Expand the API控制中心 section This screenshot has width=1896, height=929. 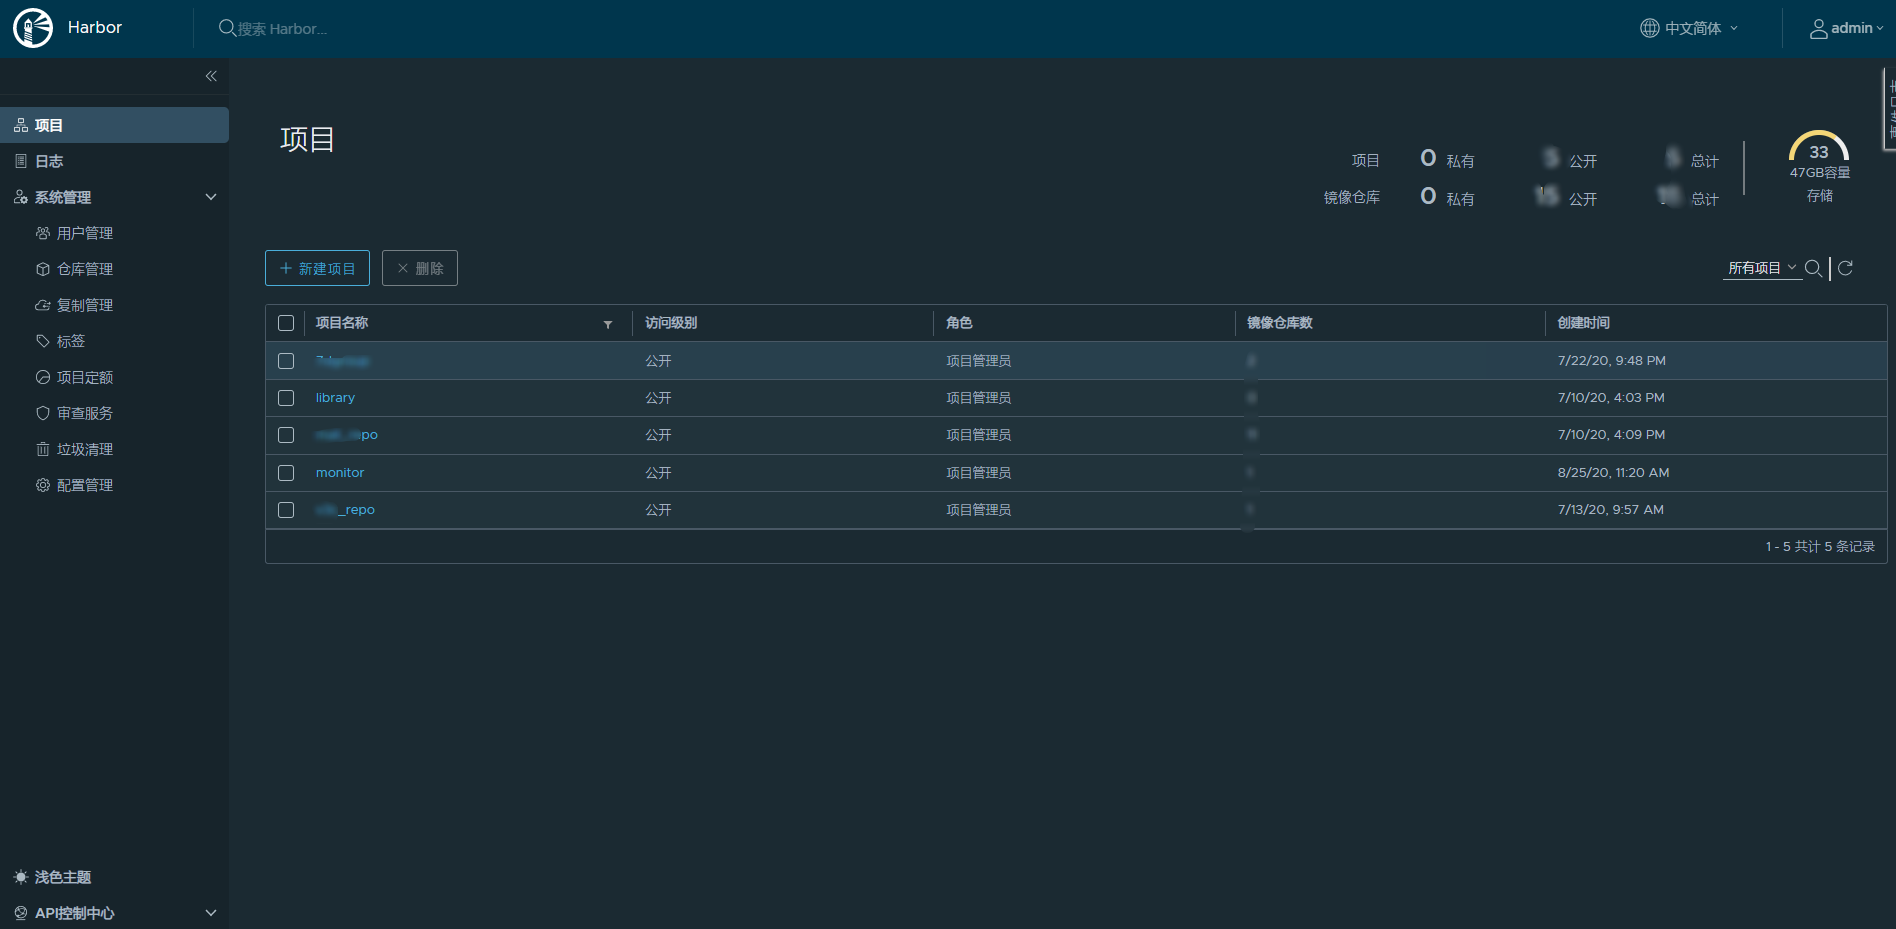click(x=211, y=913)
